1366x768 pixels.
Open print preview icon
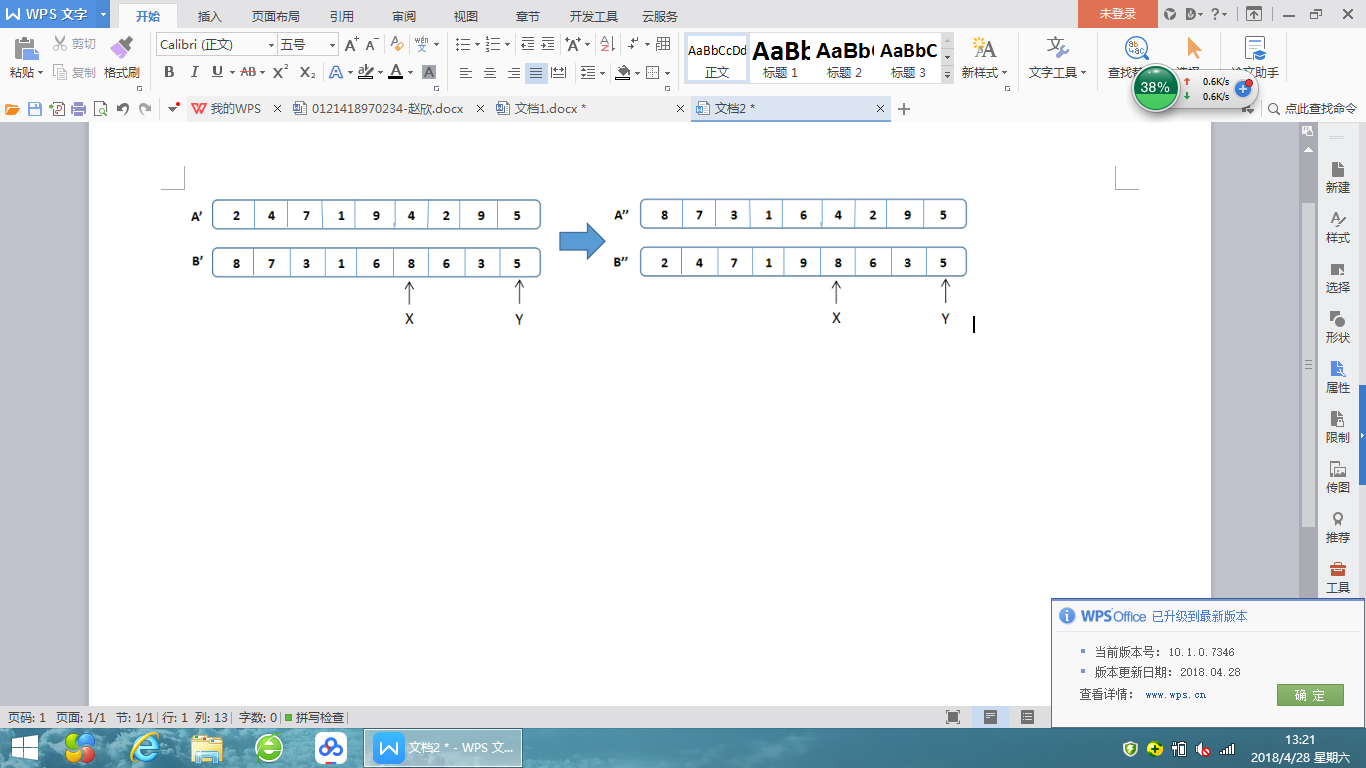click(101, 109)
